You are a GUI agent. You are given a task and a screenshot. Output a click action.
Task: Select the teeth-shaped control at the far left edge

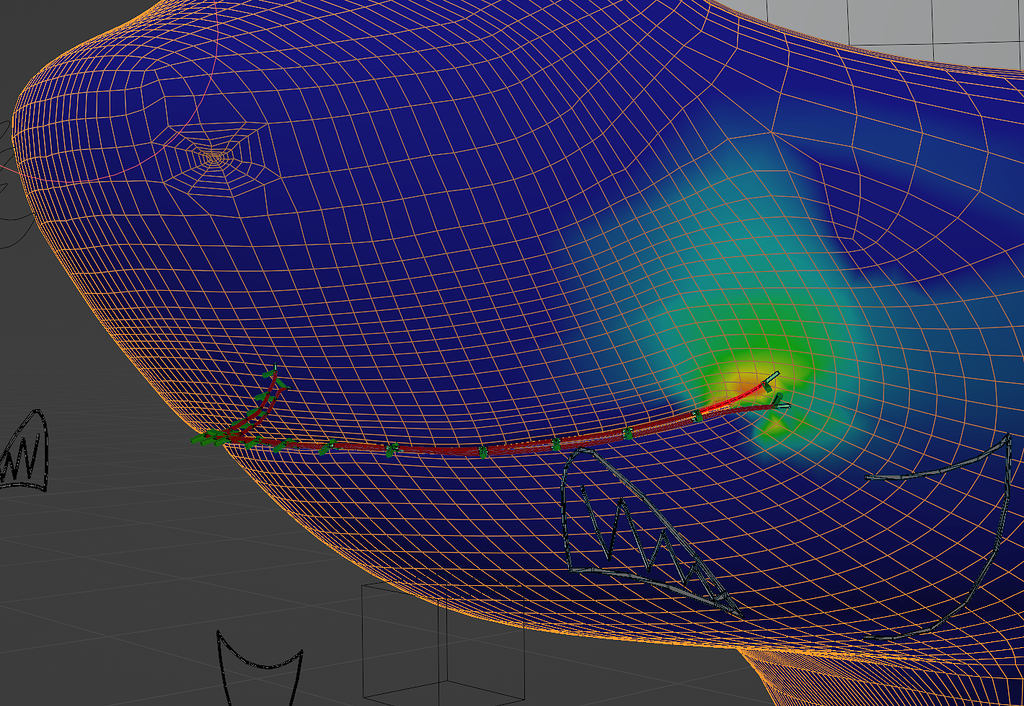(24, 451)
